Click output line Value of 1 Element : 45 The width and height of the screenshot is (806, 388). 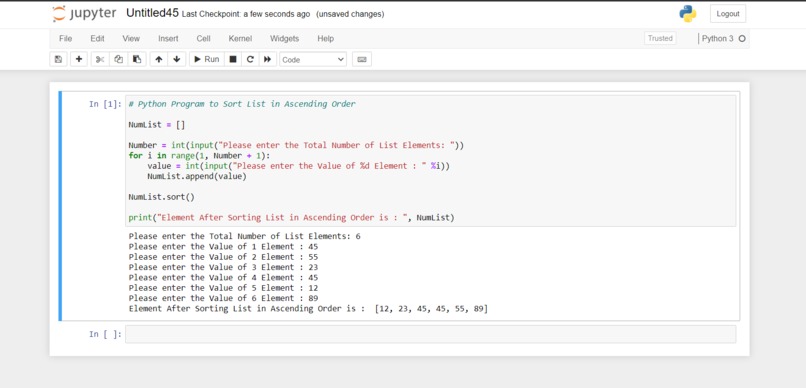click(223, 247)
